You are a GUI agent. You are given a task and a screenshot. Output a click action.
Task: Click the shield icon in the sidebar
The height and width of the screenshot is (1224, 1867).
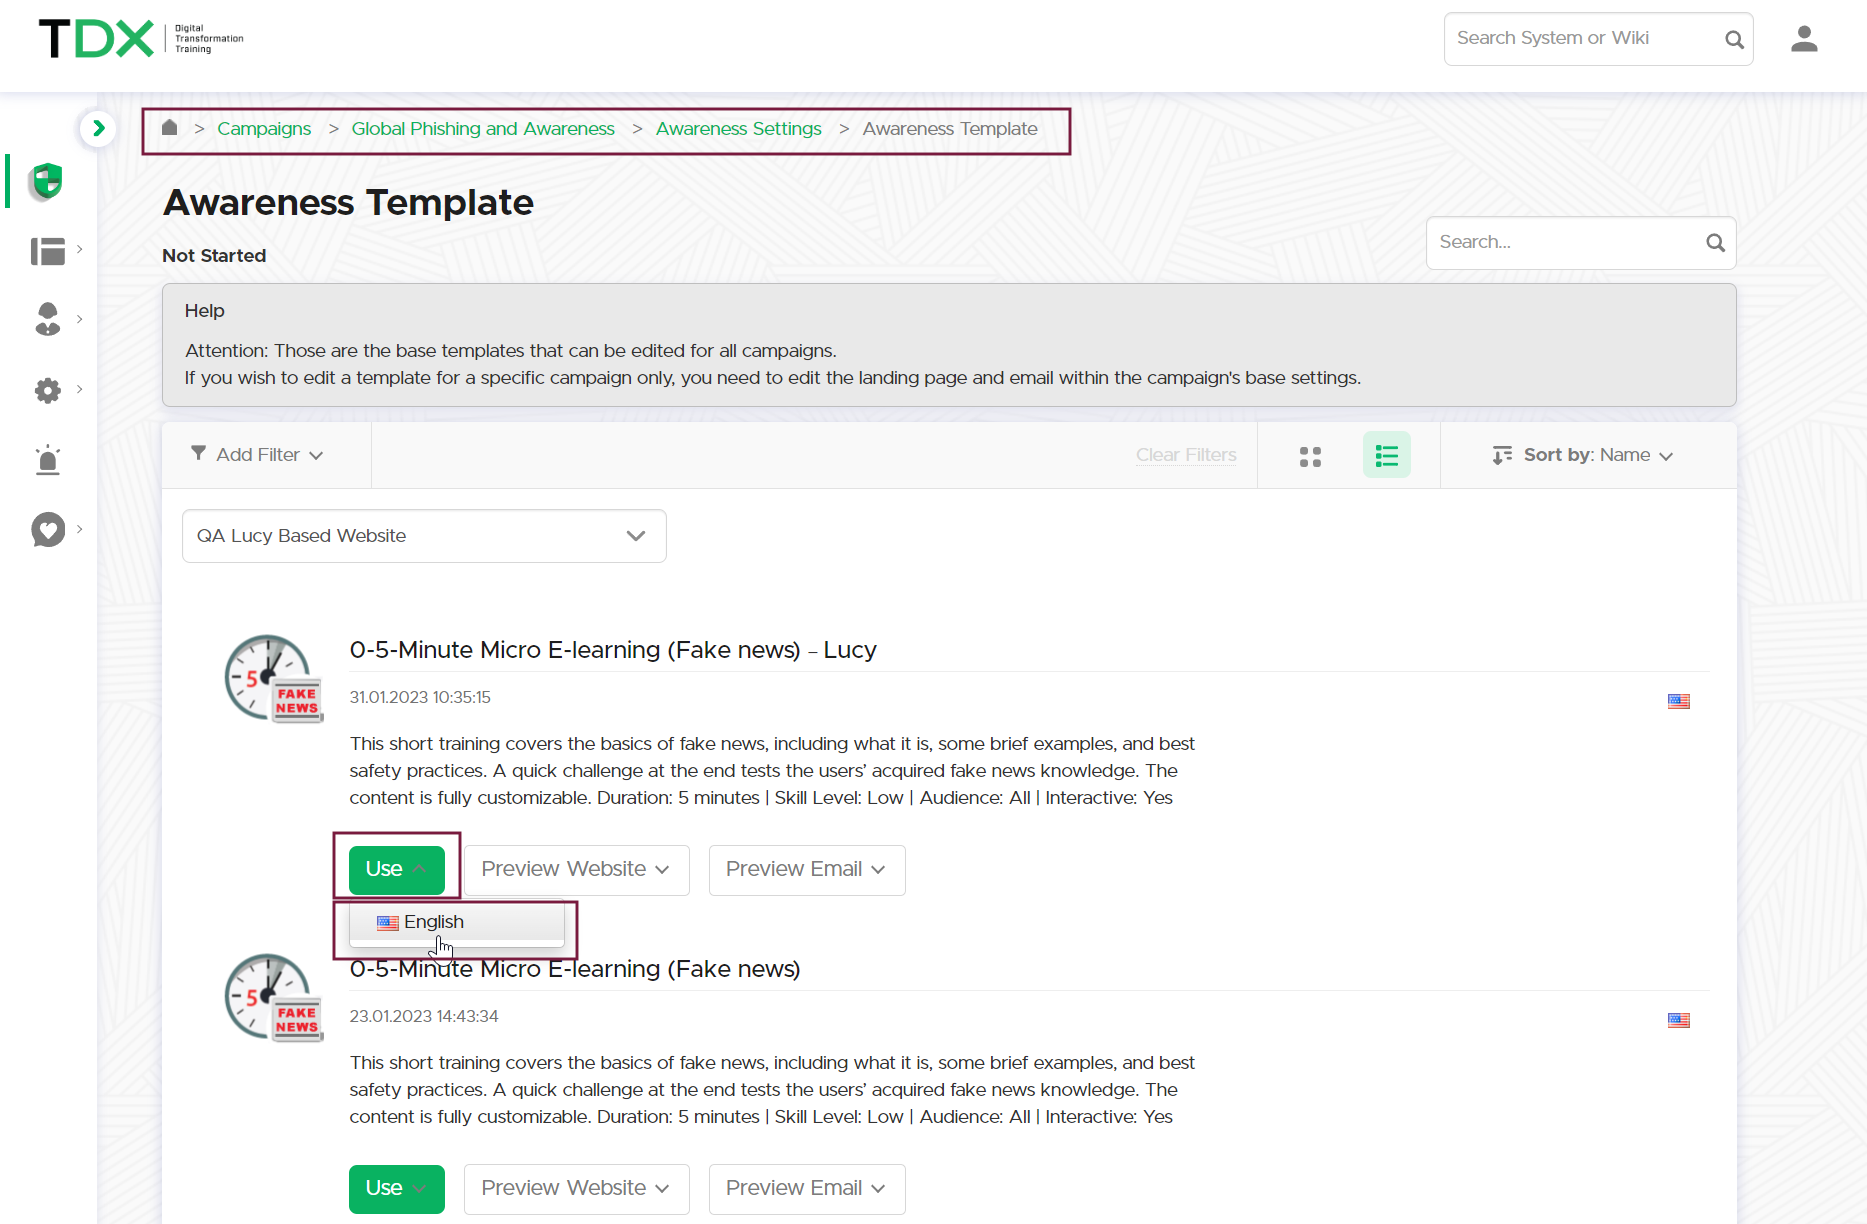click(x=47, y=182)
